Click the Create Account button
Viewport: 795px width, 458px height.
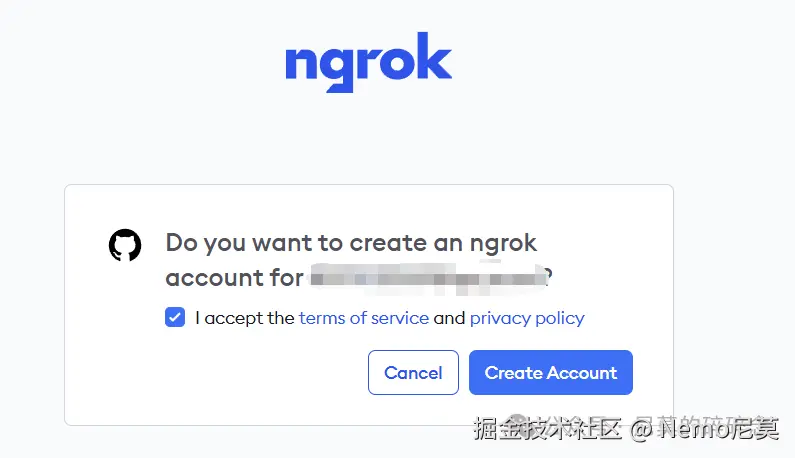tap(551, 372)
